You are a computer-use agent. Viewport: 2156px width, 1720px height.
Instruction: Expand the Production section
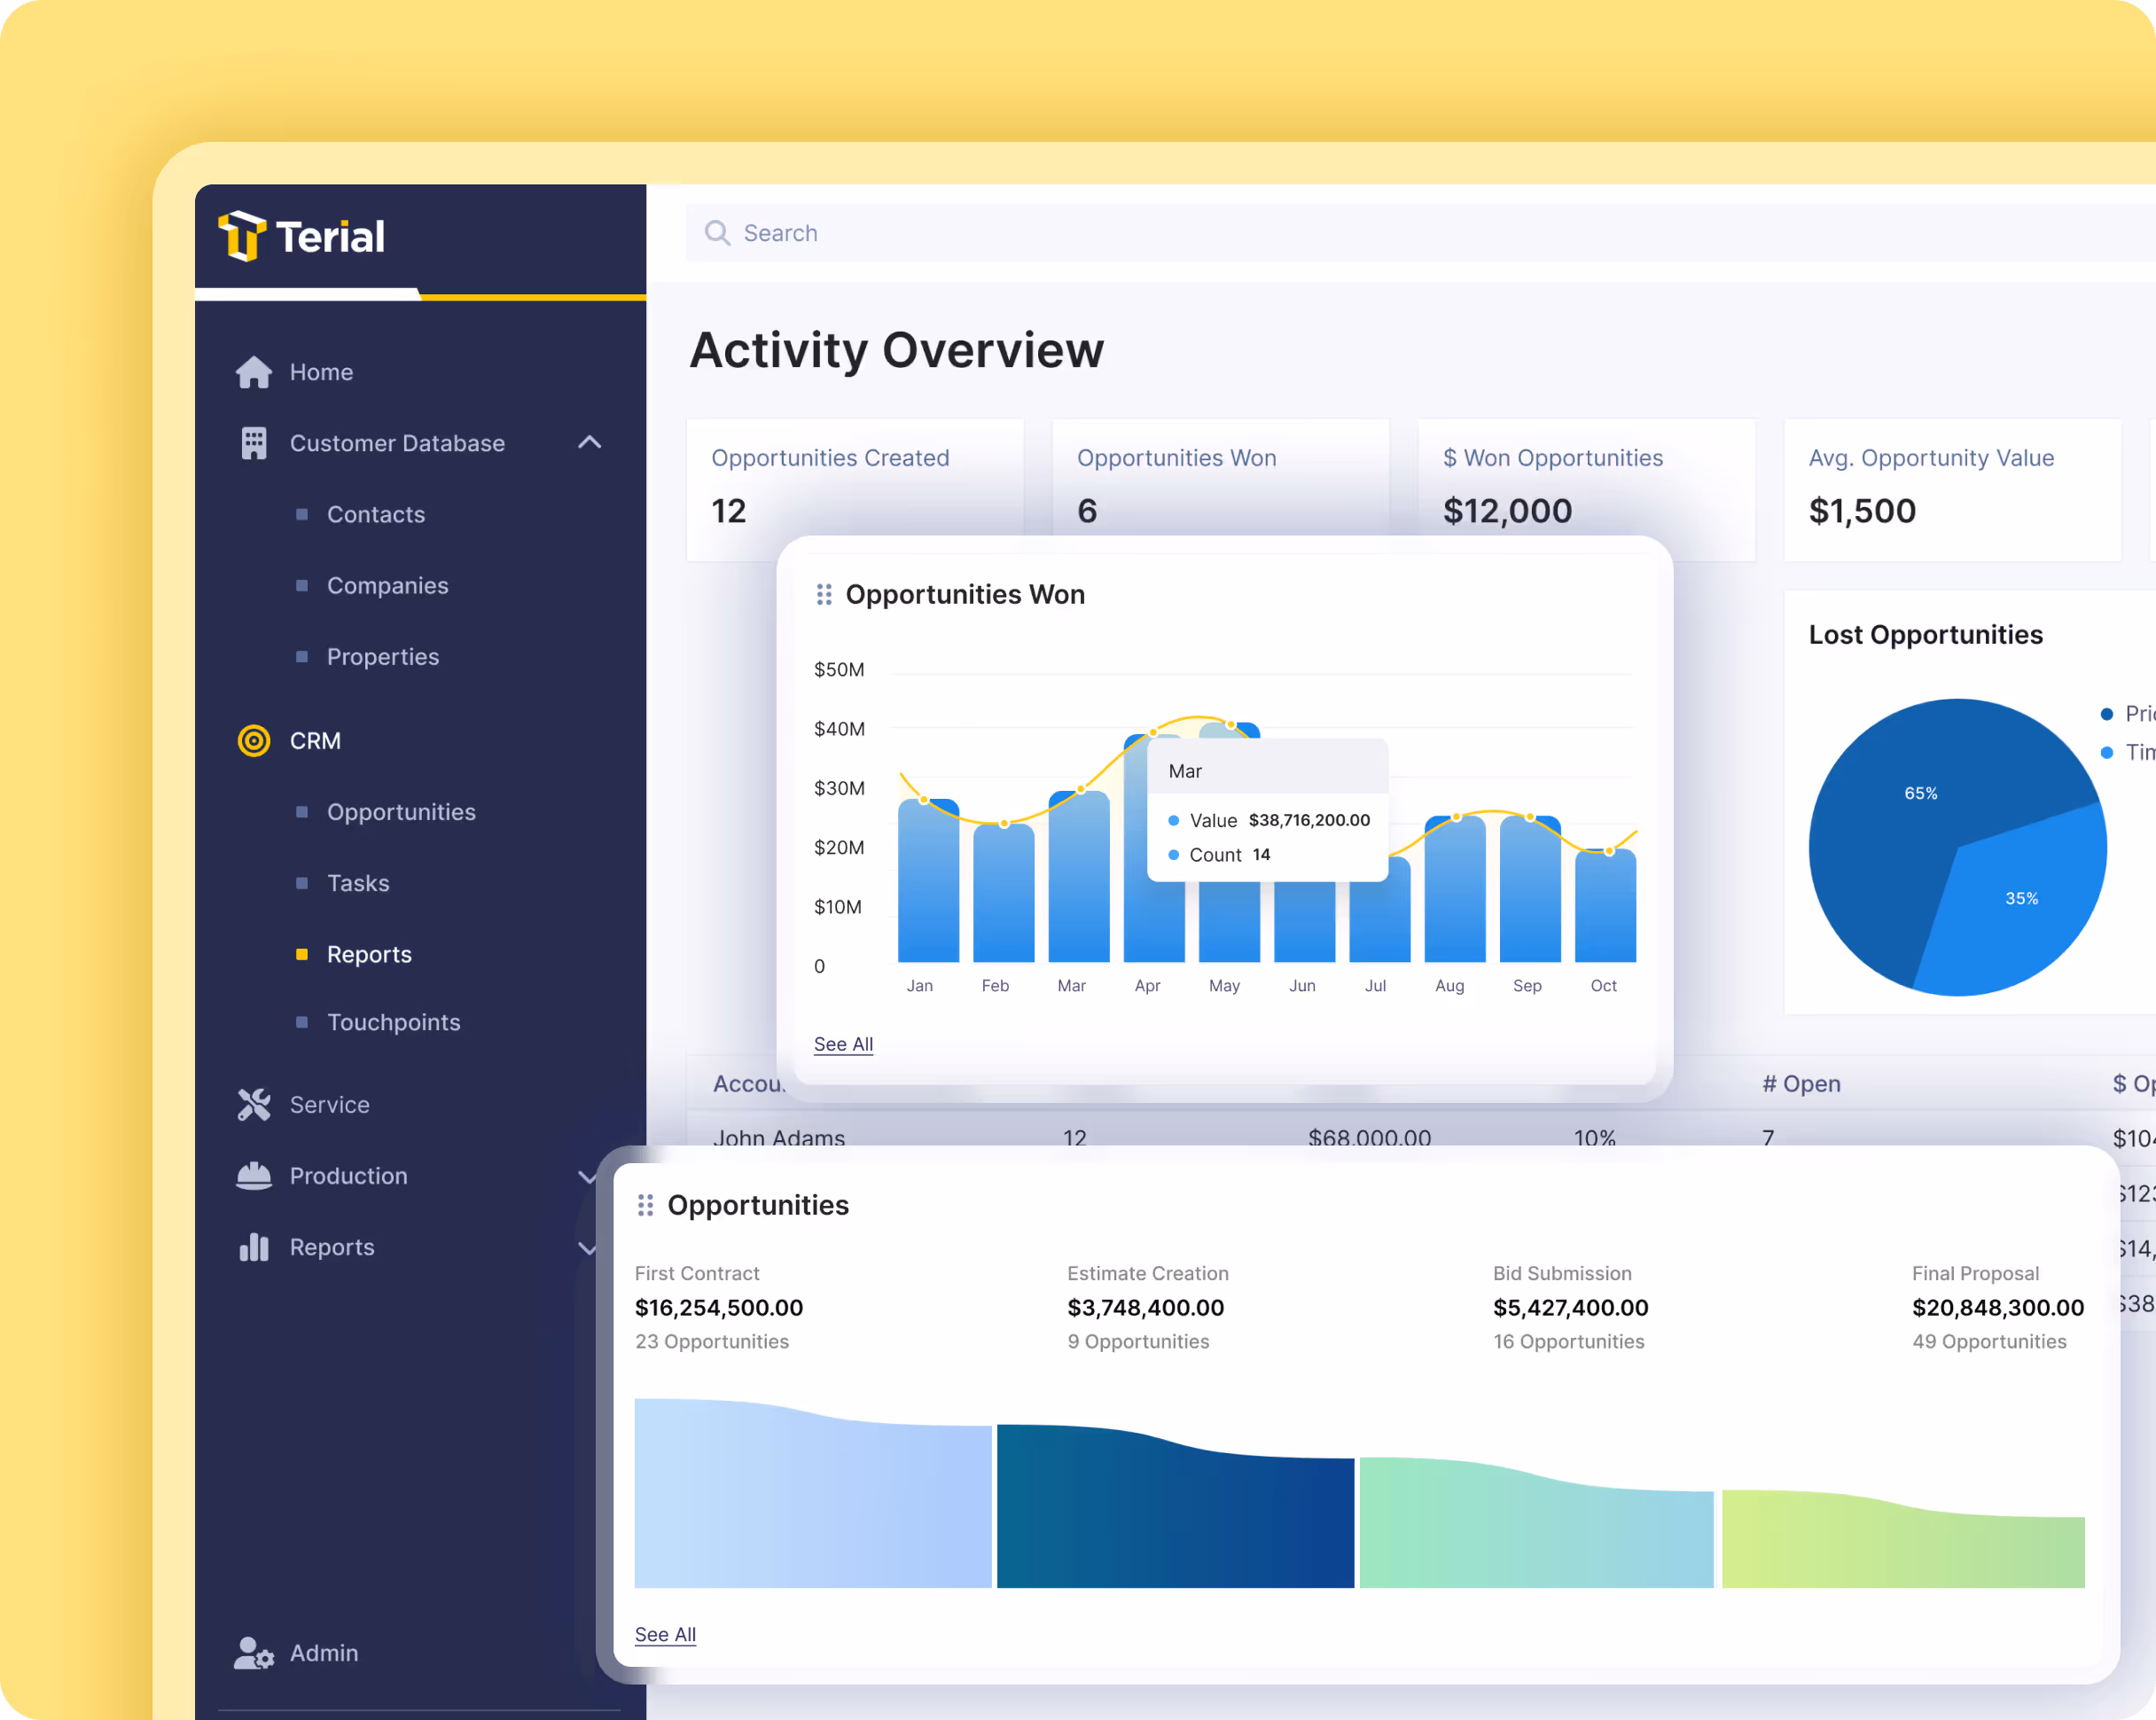pos(588,1177)
